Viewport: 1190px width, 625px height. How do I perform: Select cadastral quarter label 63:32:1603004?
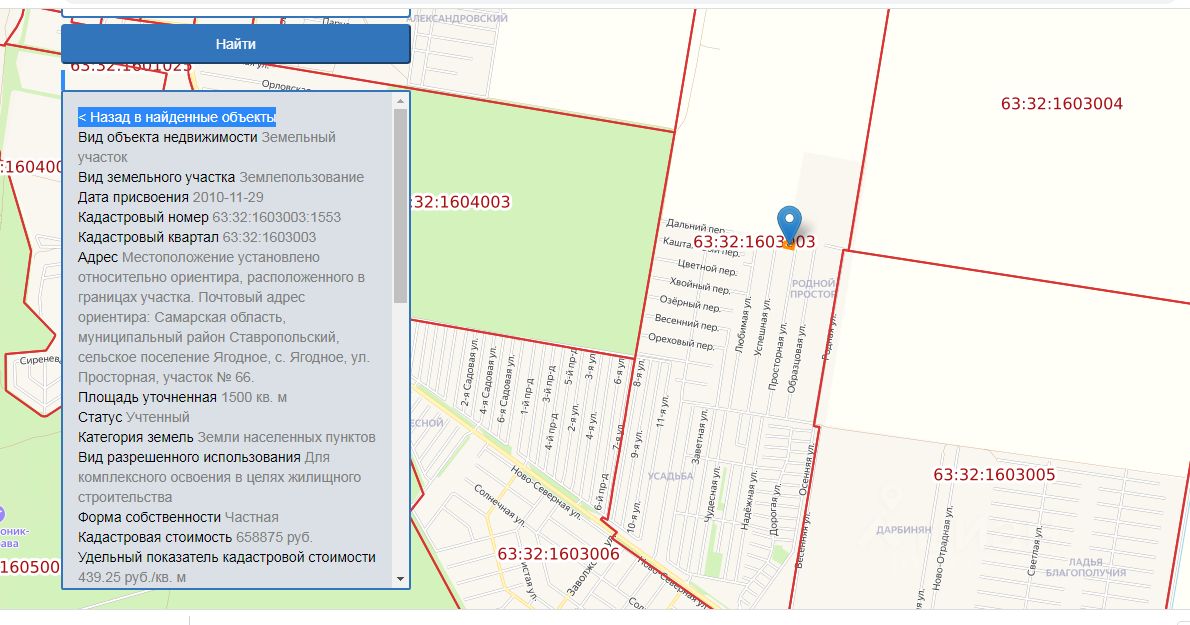1062,104
